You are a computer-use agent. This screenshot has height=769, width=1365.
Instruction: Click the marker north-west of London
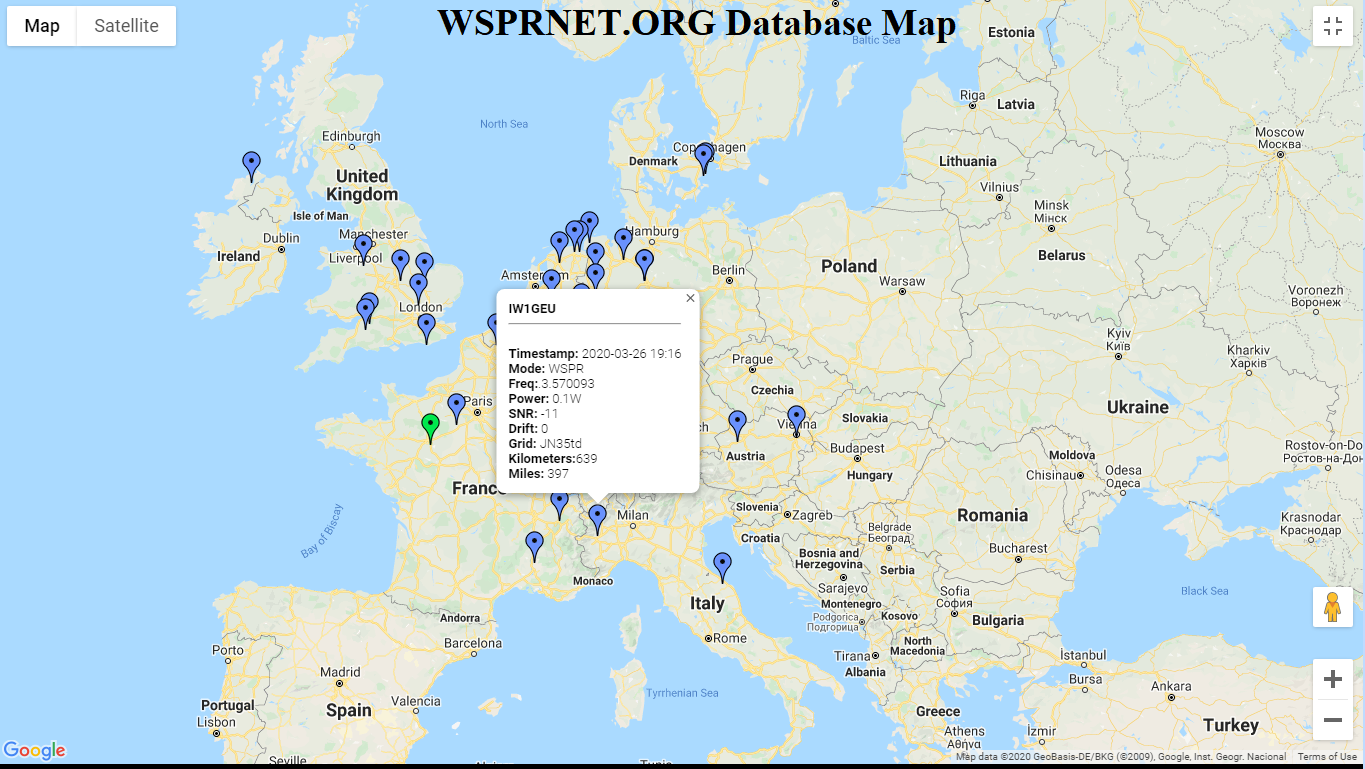click(x=400, y=264)
